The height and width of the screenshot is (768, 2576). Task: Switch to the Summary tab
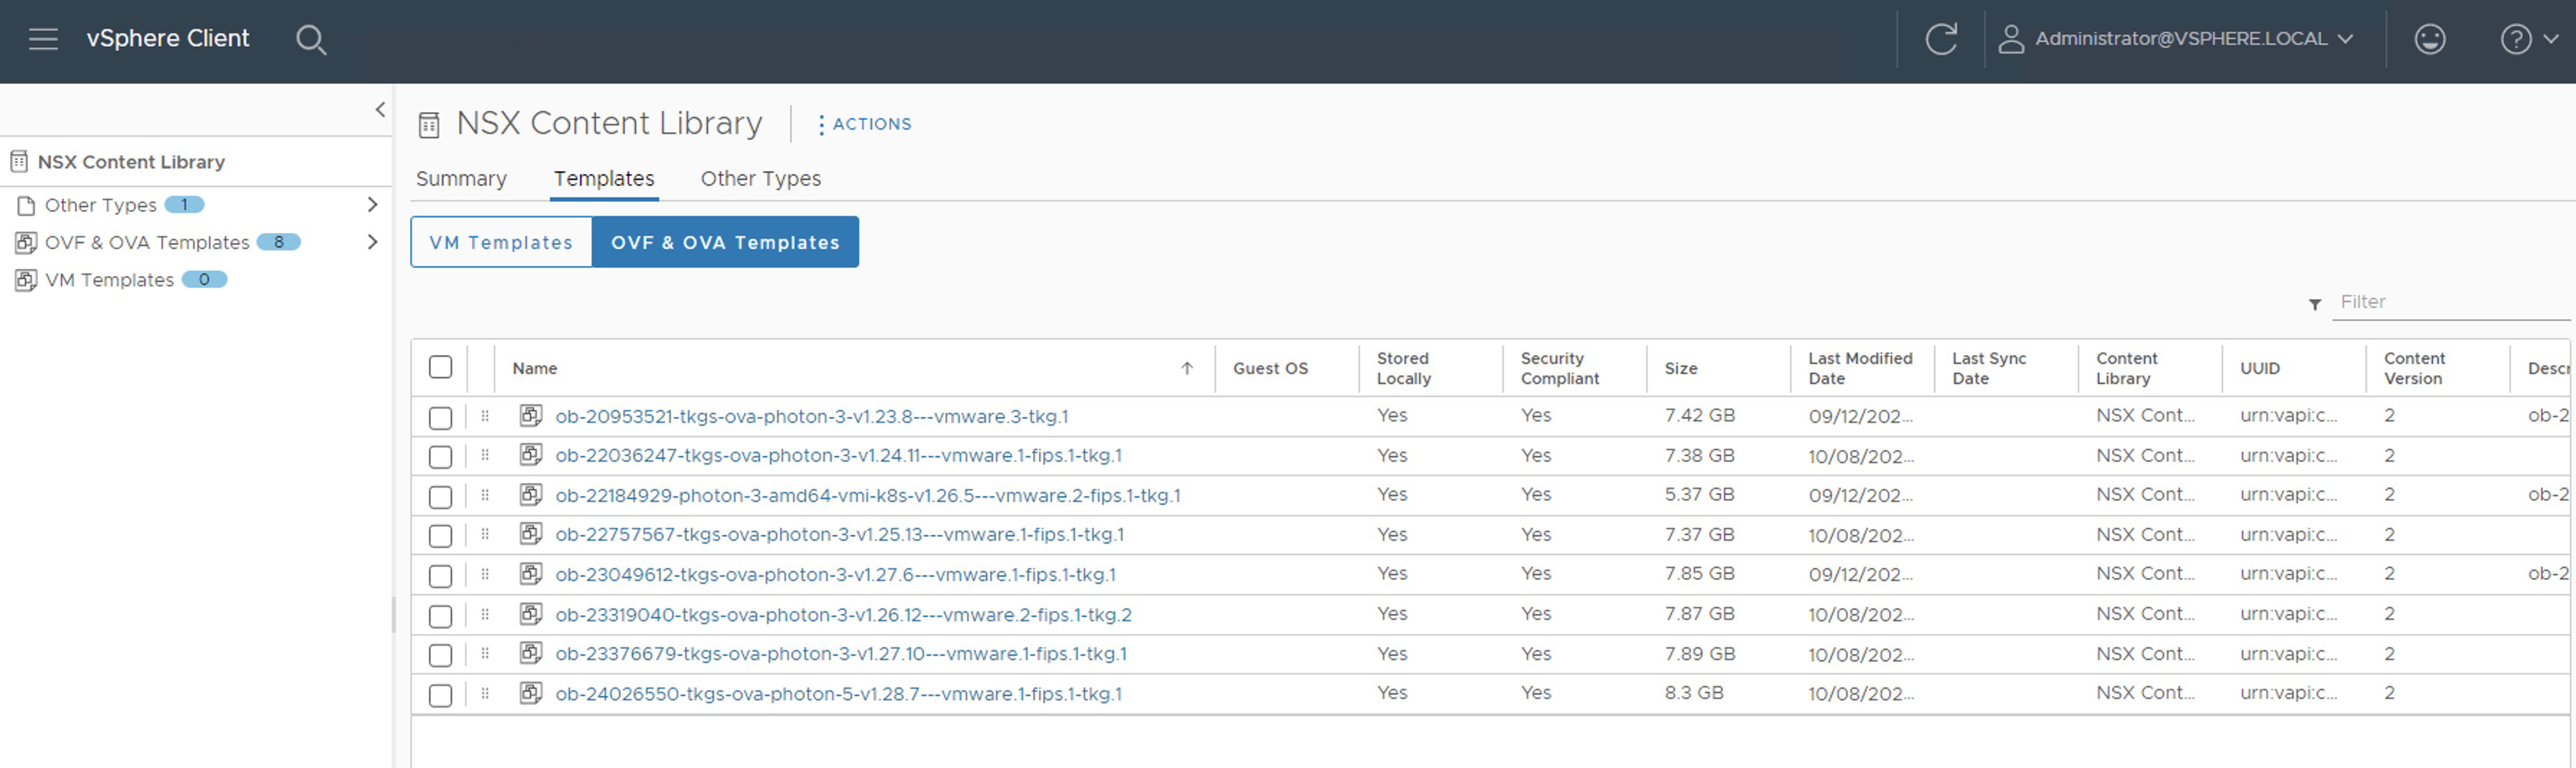461,179
